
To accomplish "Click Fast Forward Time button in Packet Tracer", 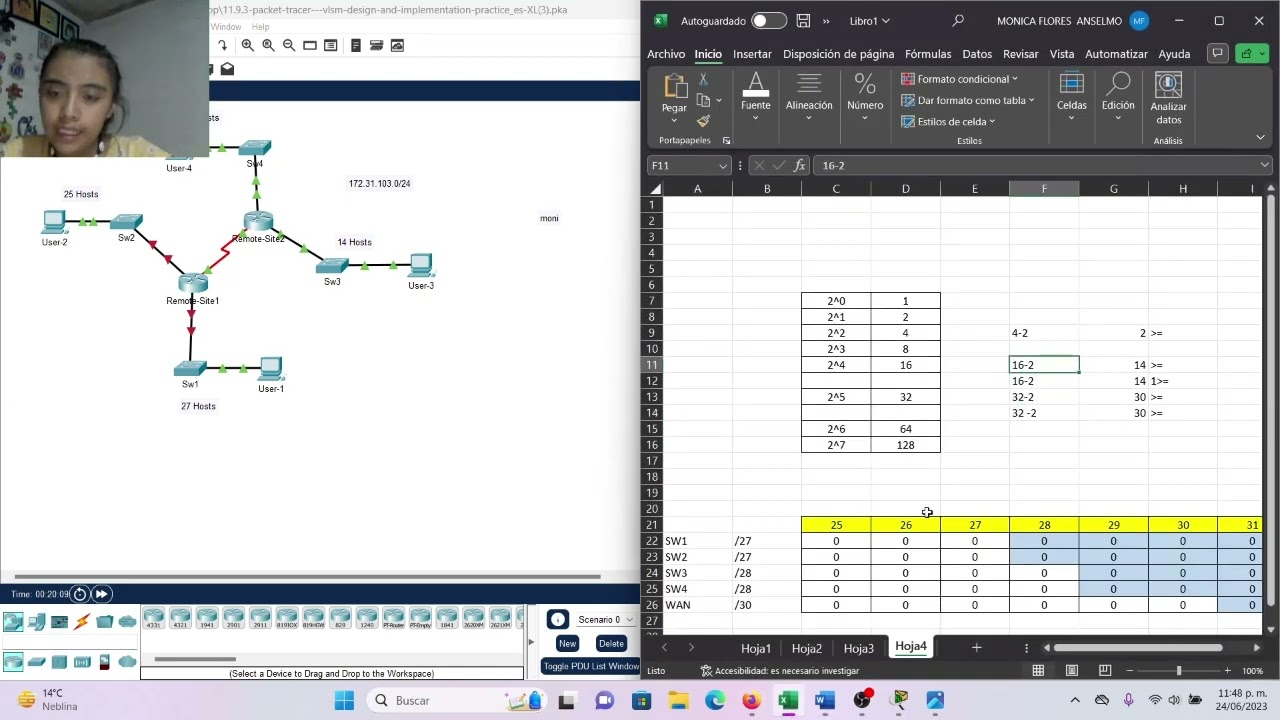I will pyautogui.click(x=101, y=594).
